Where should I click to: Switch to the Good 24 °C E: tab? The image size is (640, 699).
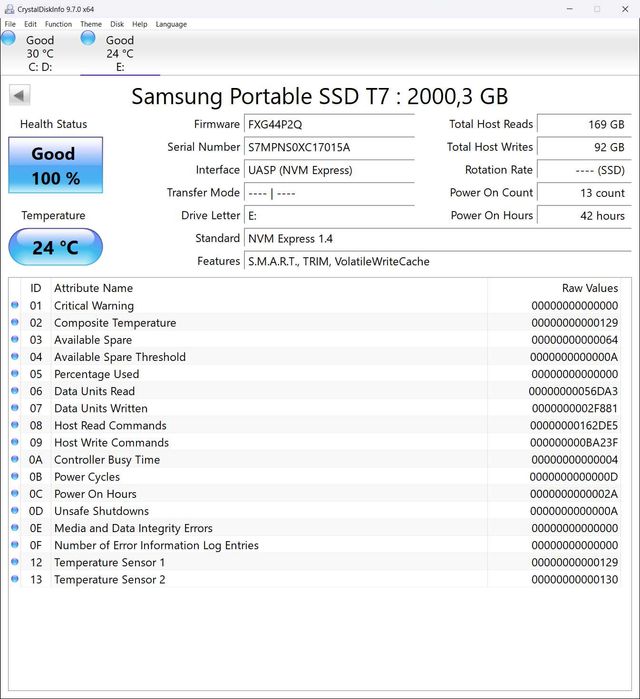tap(120, 53)
